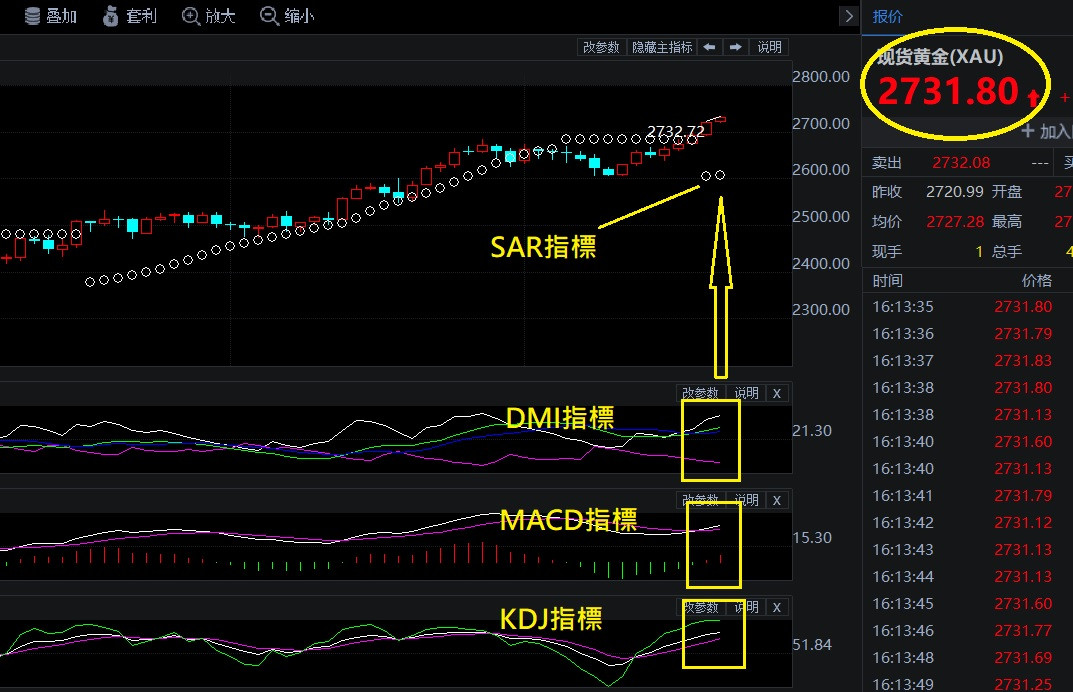Toggle 隐藏主指标 to hide main indicator
The width and height of the screenshot is (1073, 692).
[x=662, y=47]
